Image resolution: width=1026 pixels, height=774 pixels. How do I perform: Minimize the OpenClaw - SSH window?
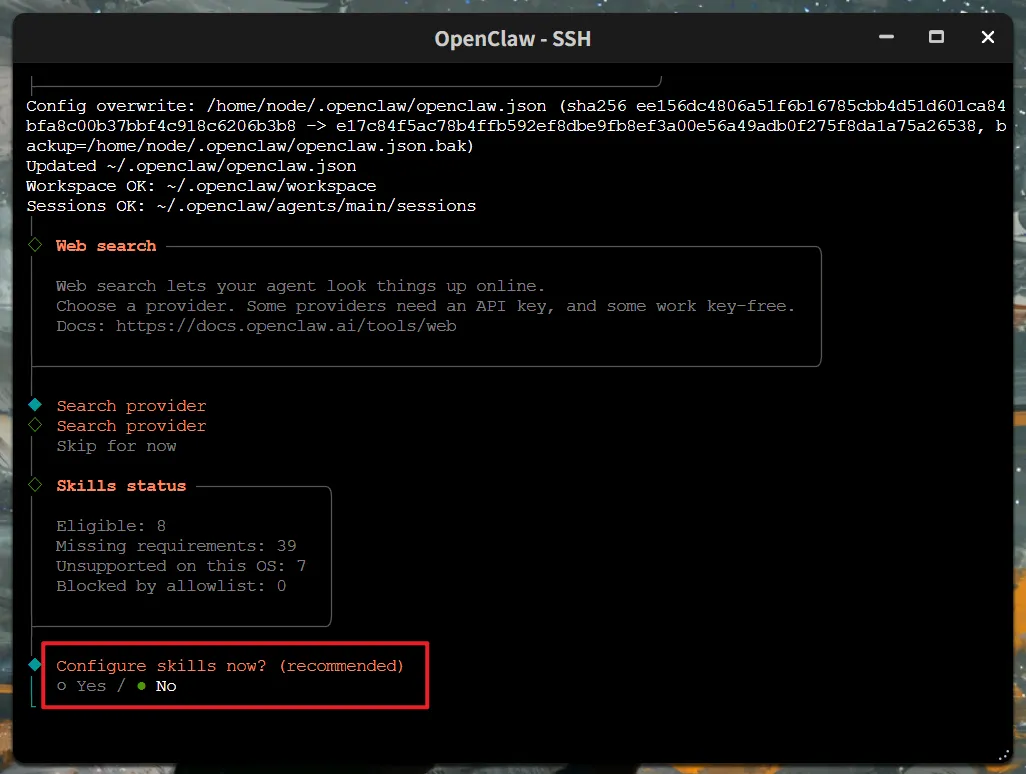(886, 37)
